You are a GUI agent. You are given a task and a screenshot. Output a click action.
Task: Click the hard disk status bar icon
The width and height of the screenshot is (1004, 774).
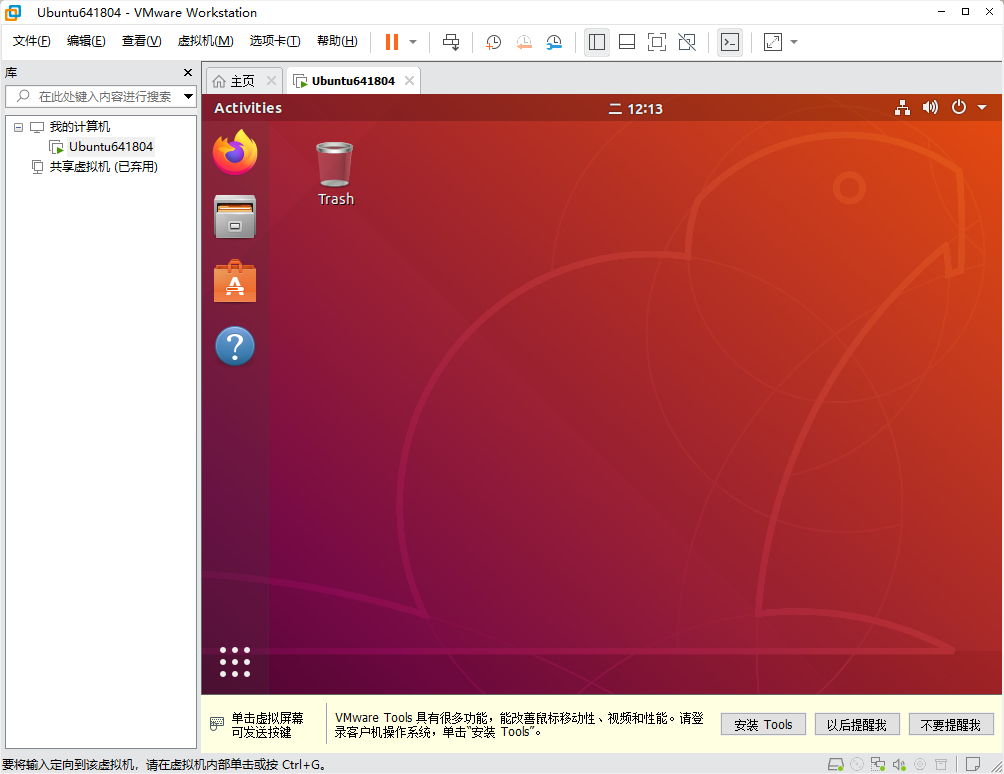click(x=836, y=764)
